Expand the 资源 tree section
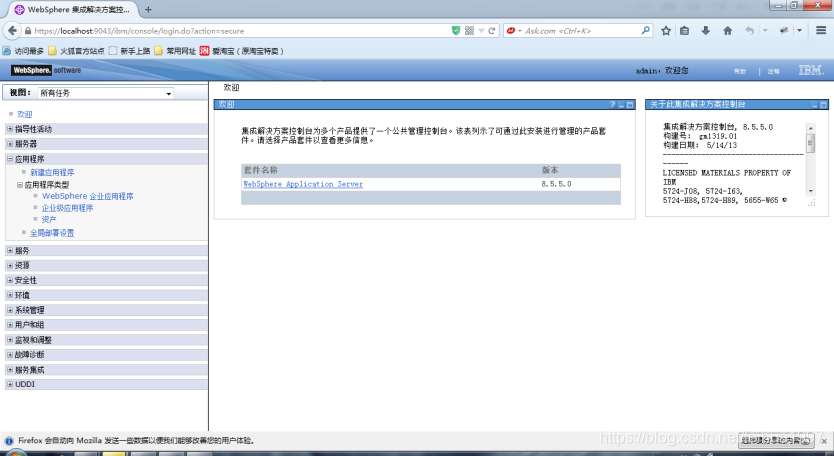 (x=10, y=265)
